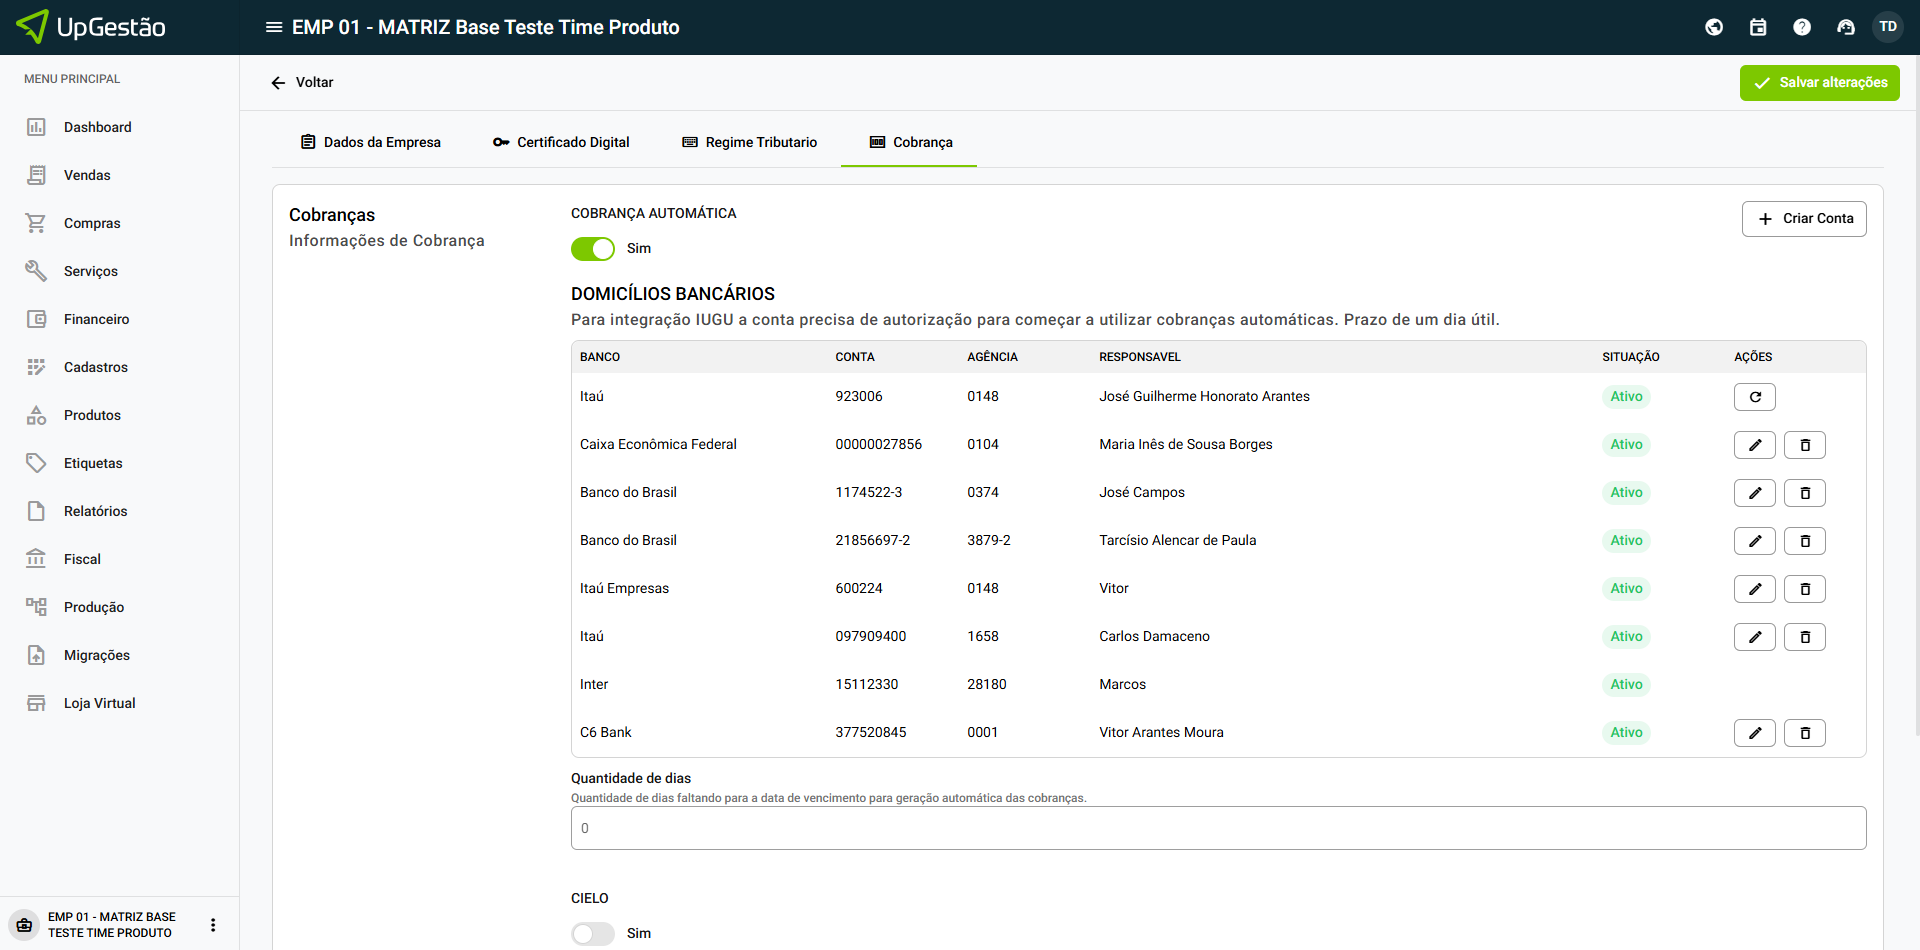Open the Regime Tributario tab
The image size is (1920, 950).
(x=749, y=142)
